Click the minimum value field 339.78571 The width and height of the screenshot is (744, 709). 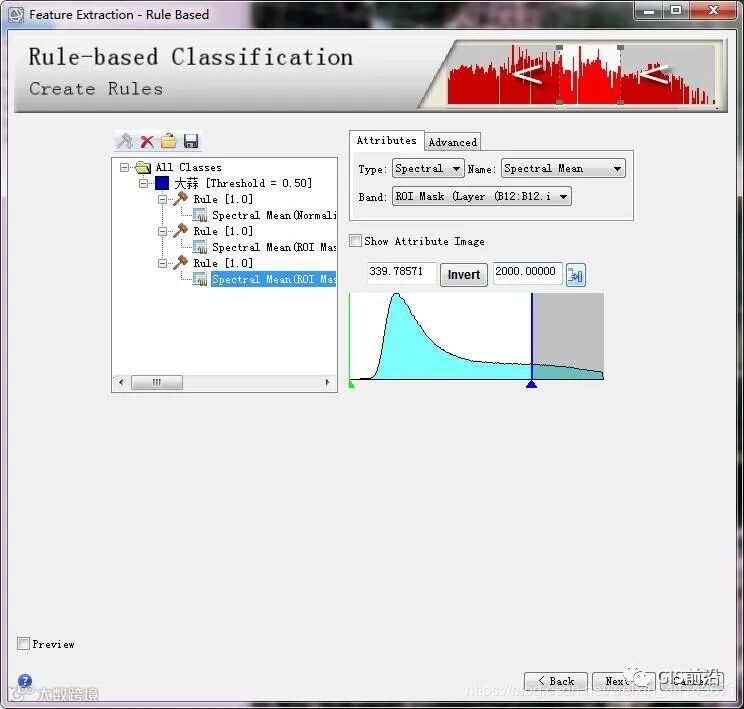click(x=401, y=272)
